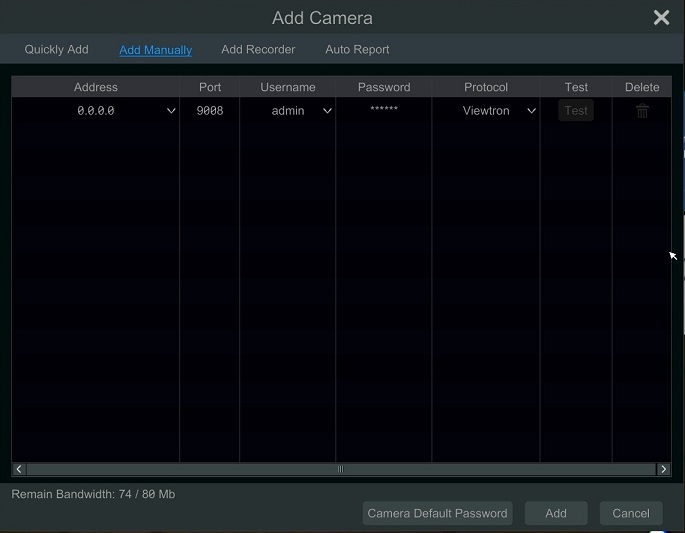Click the Port column header
This screenshot has width=685, height=533.
click(x=210, y=87)
